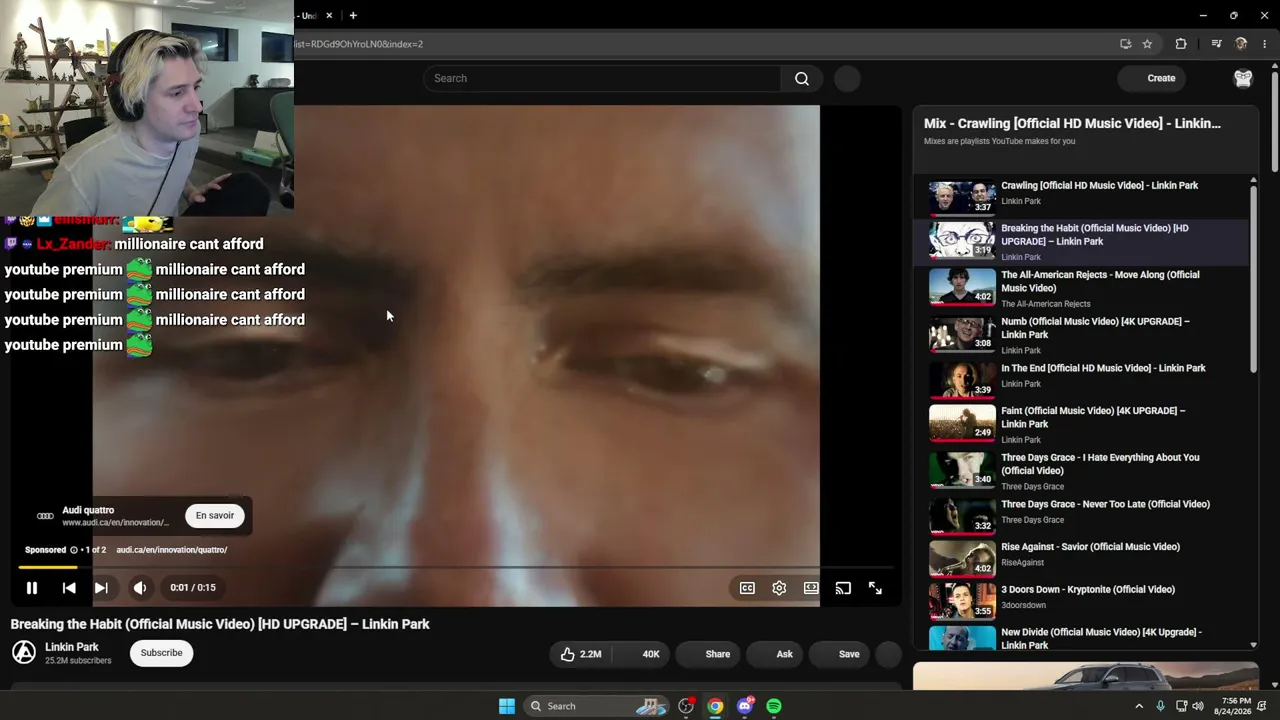The width and height of the screenshot is (1280, 720).
Task: Skip to the next video in the player
Action: (x=101, y=588)
